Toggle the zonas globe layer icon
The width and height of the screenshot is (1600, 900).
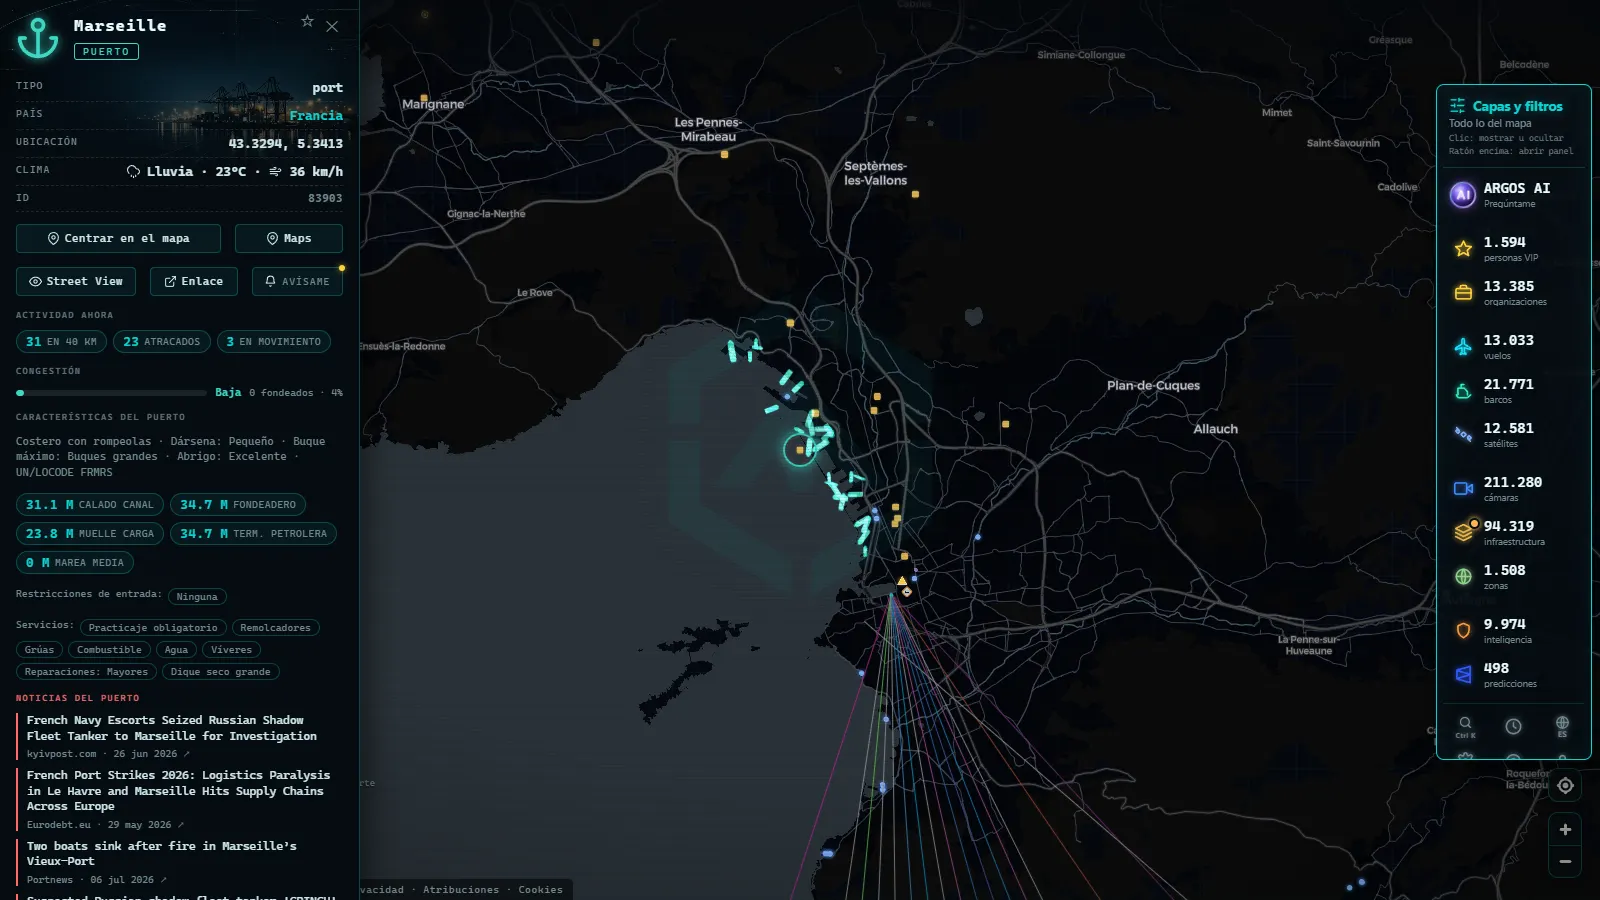pyautogui.click(x=1463, y=576)
